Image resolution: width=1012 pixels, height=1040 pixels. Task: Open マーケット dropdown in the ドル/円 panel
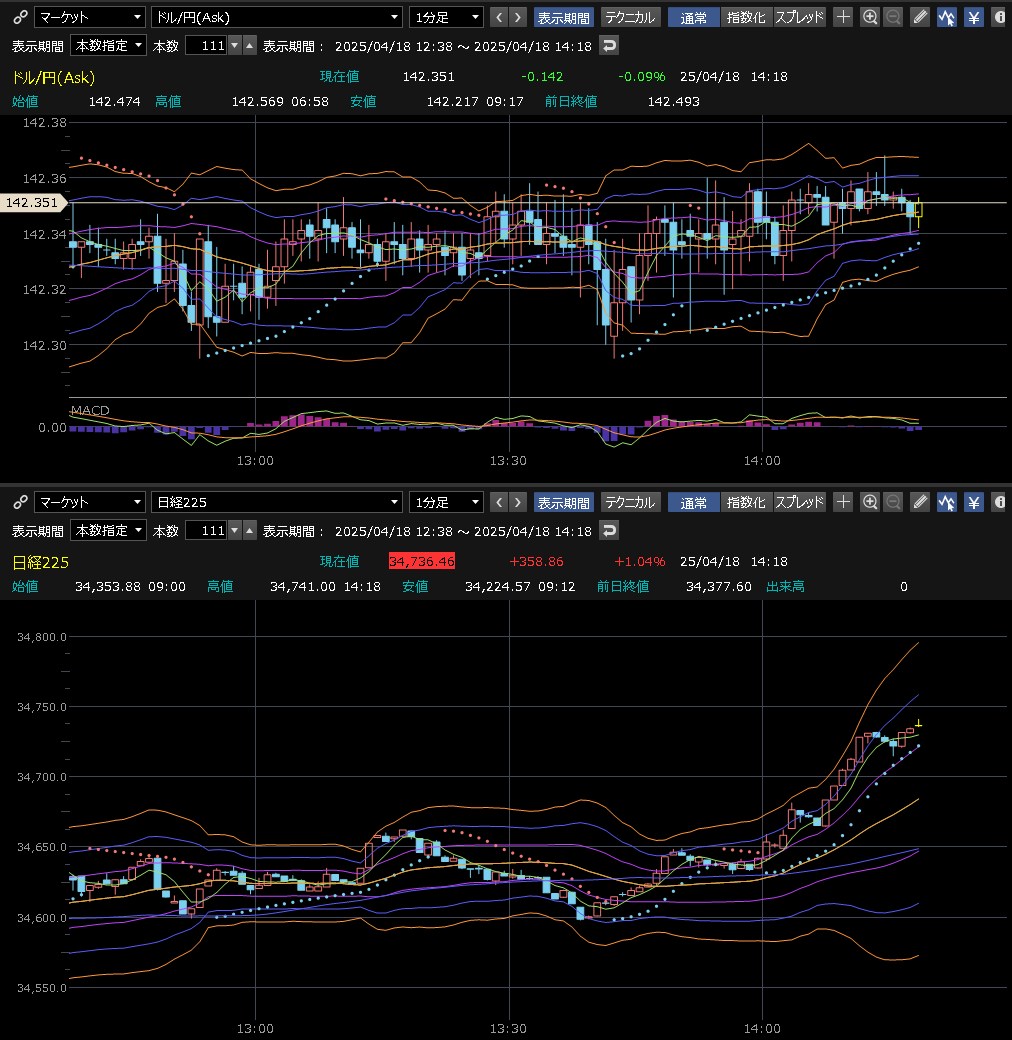click(90, 17)
